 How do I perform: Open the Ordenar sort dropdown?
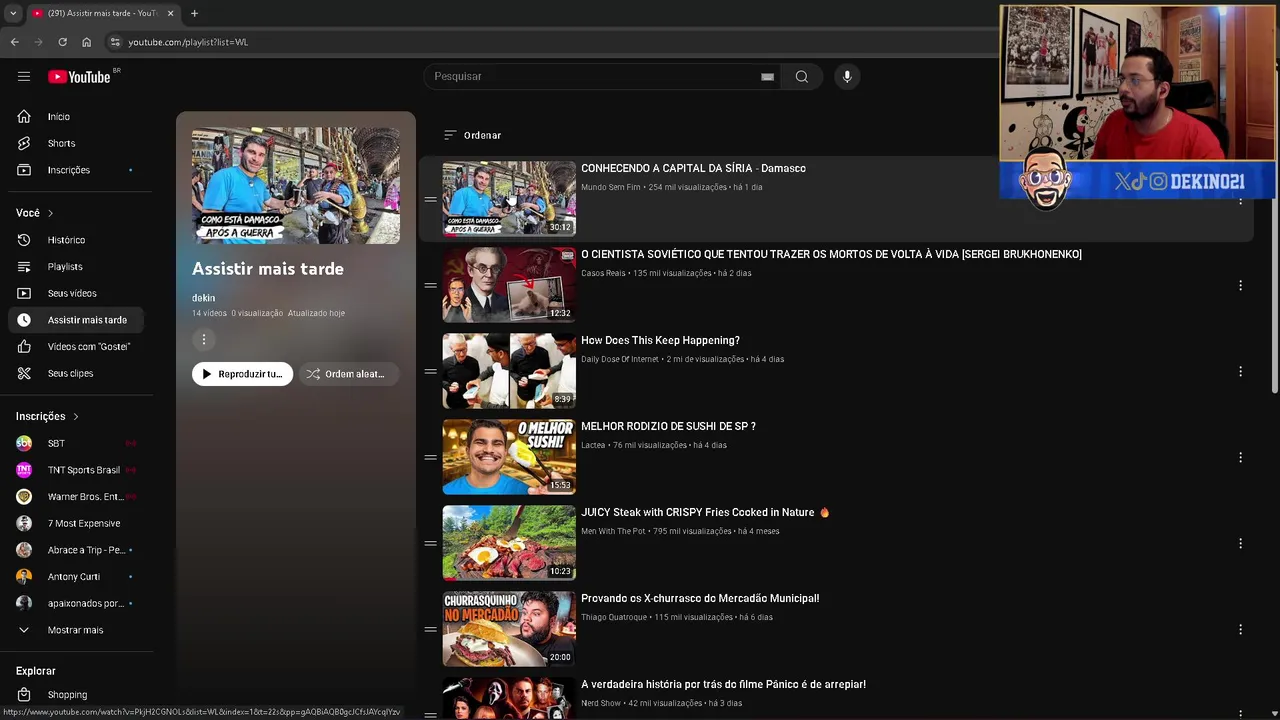coord(472,135)
